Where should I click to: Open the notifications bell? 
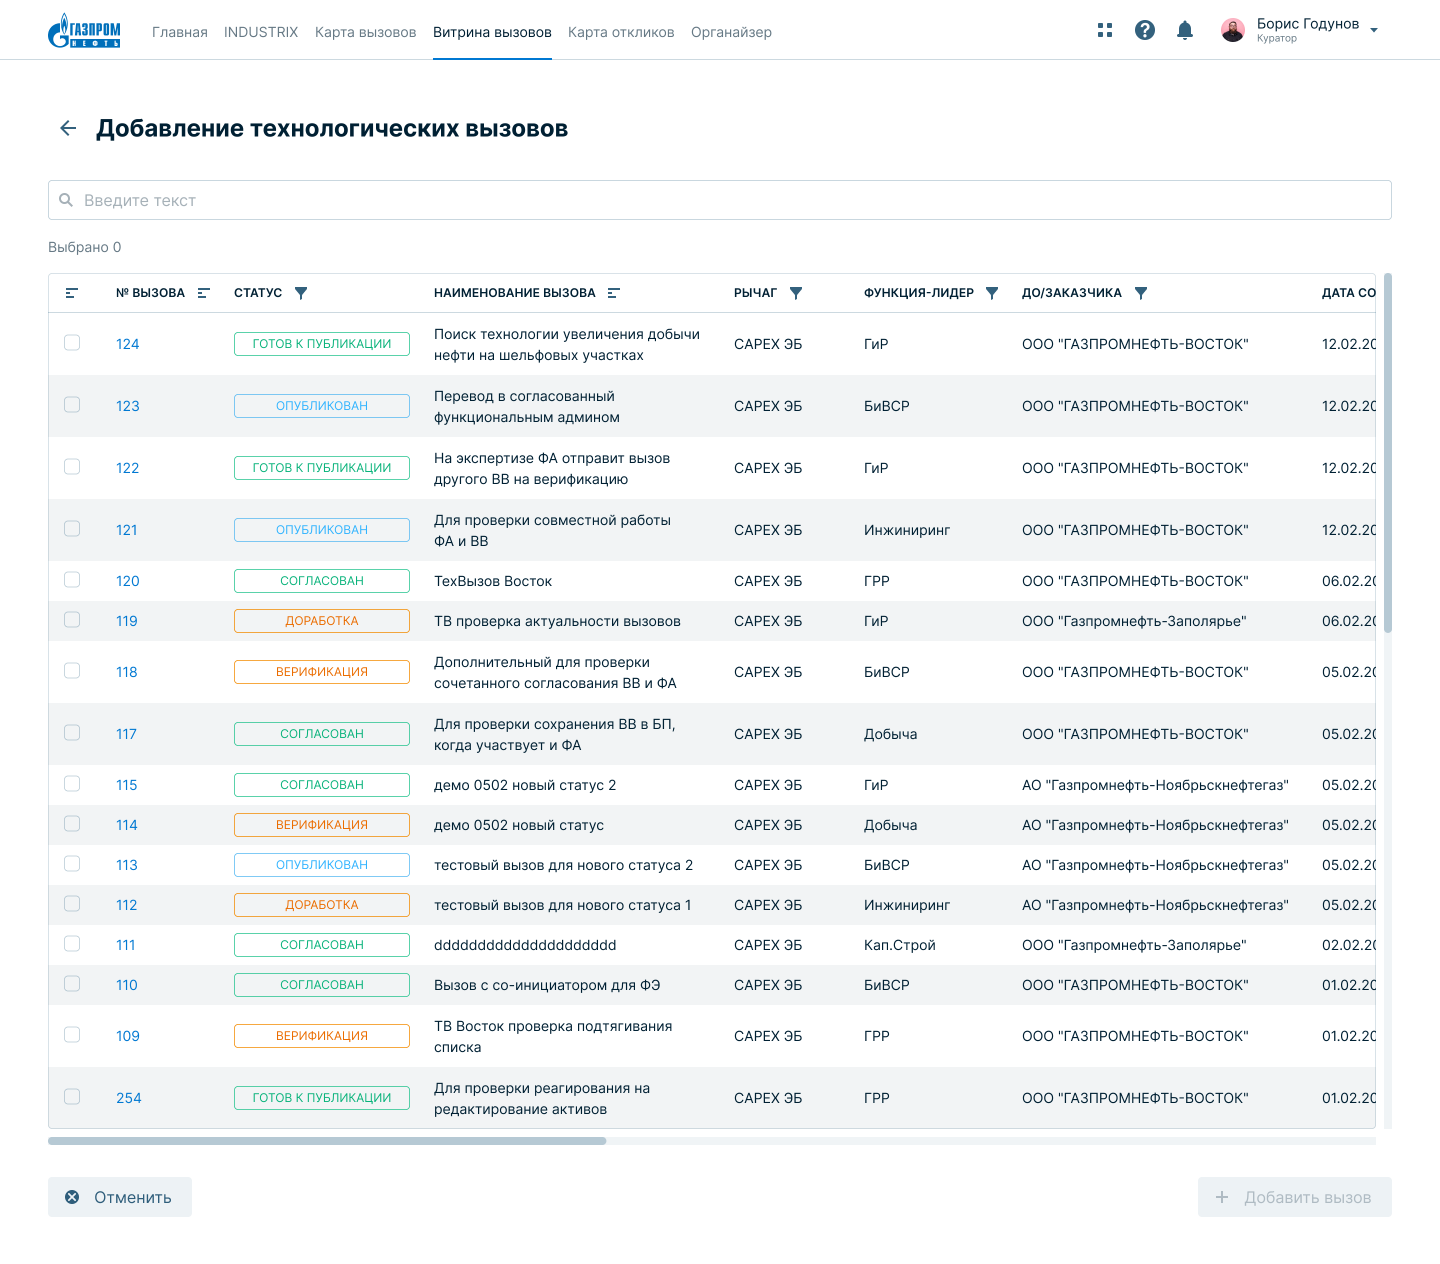[x=1185, y=30]
